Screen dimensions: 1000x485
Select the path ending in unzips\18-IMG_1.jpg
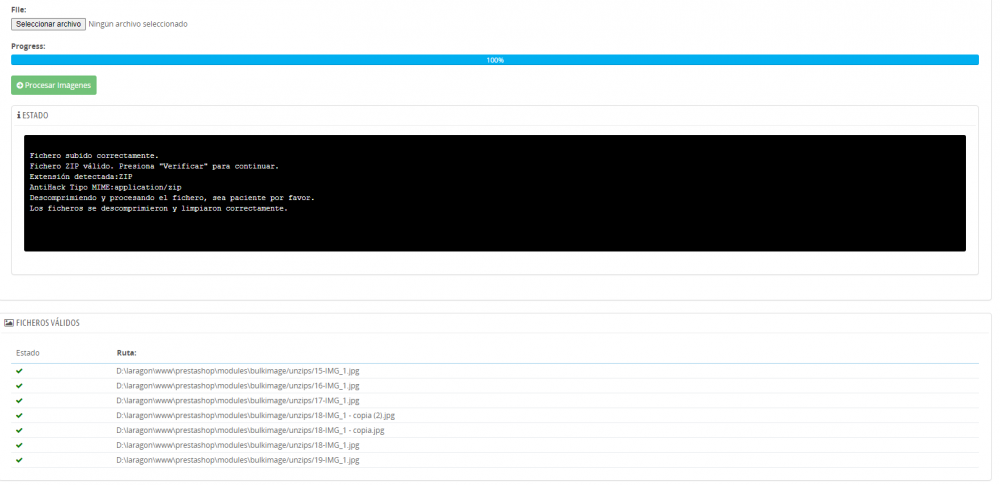coord(238,445)
